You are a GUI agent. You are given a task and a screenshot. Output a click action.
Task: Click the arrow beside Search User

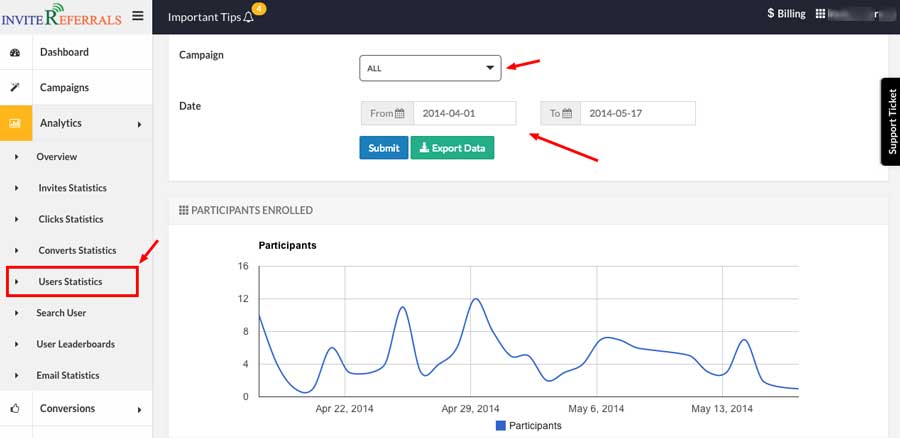tap(17, 313)
